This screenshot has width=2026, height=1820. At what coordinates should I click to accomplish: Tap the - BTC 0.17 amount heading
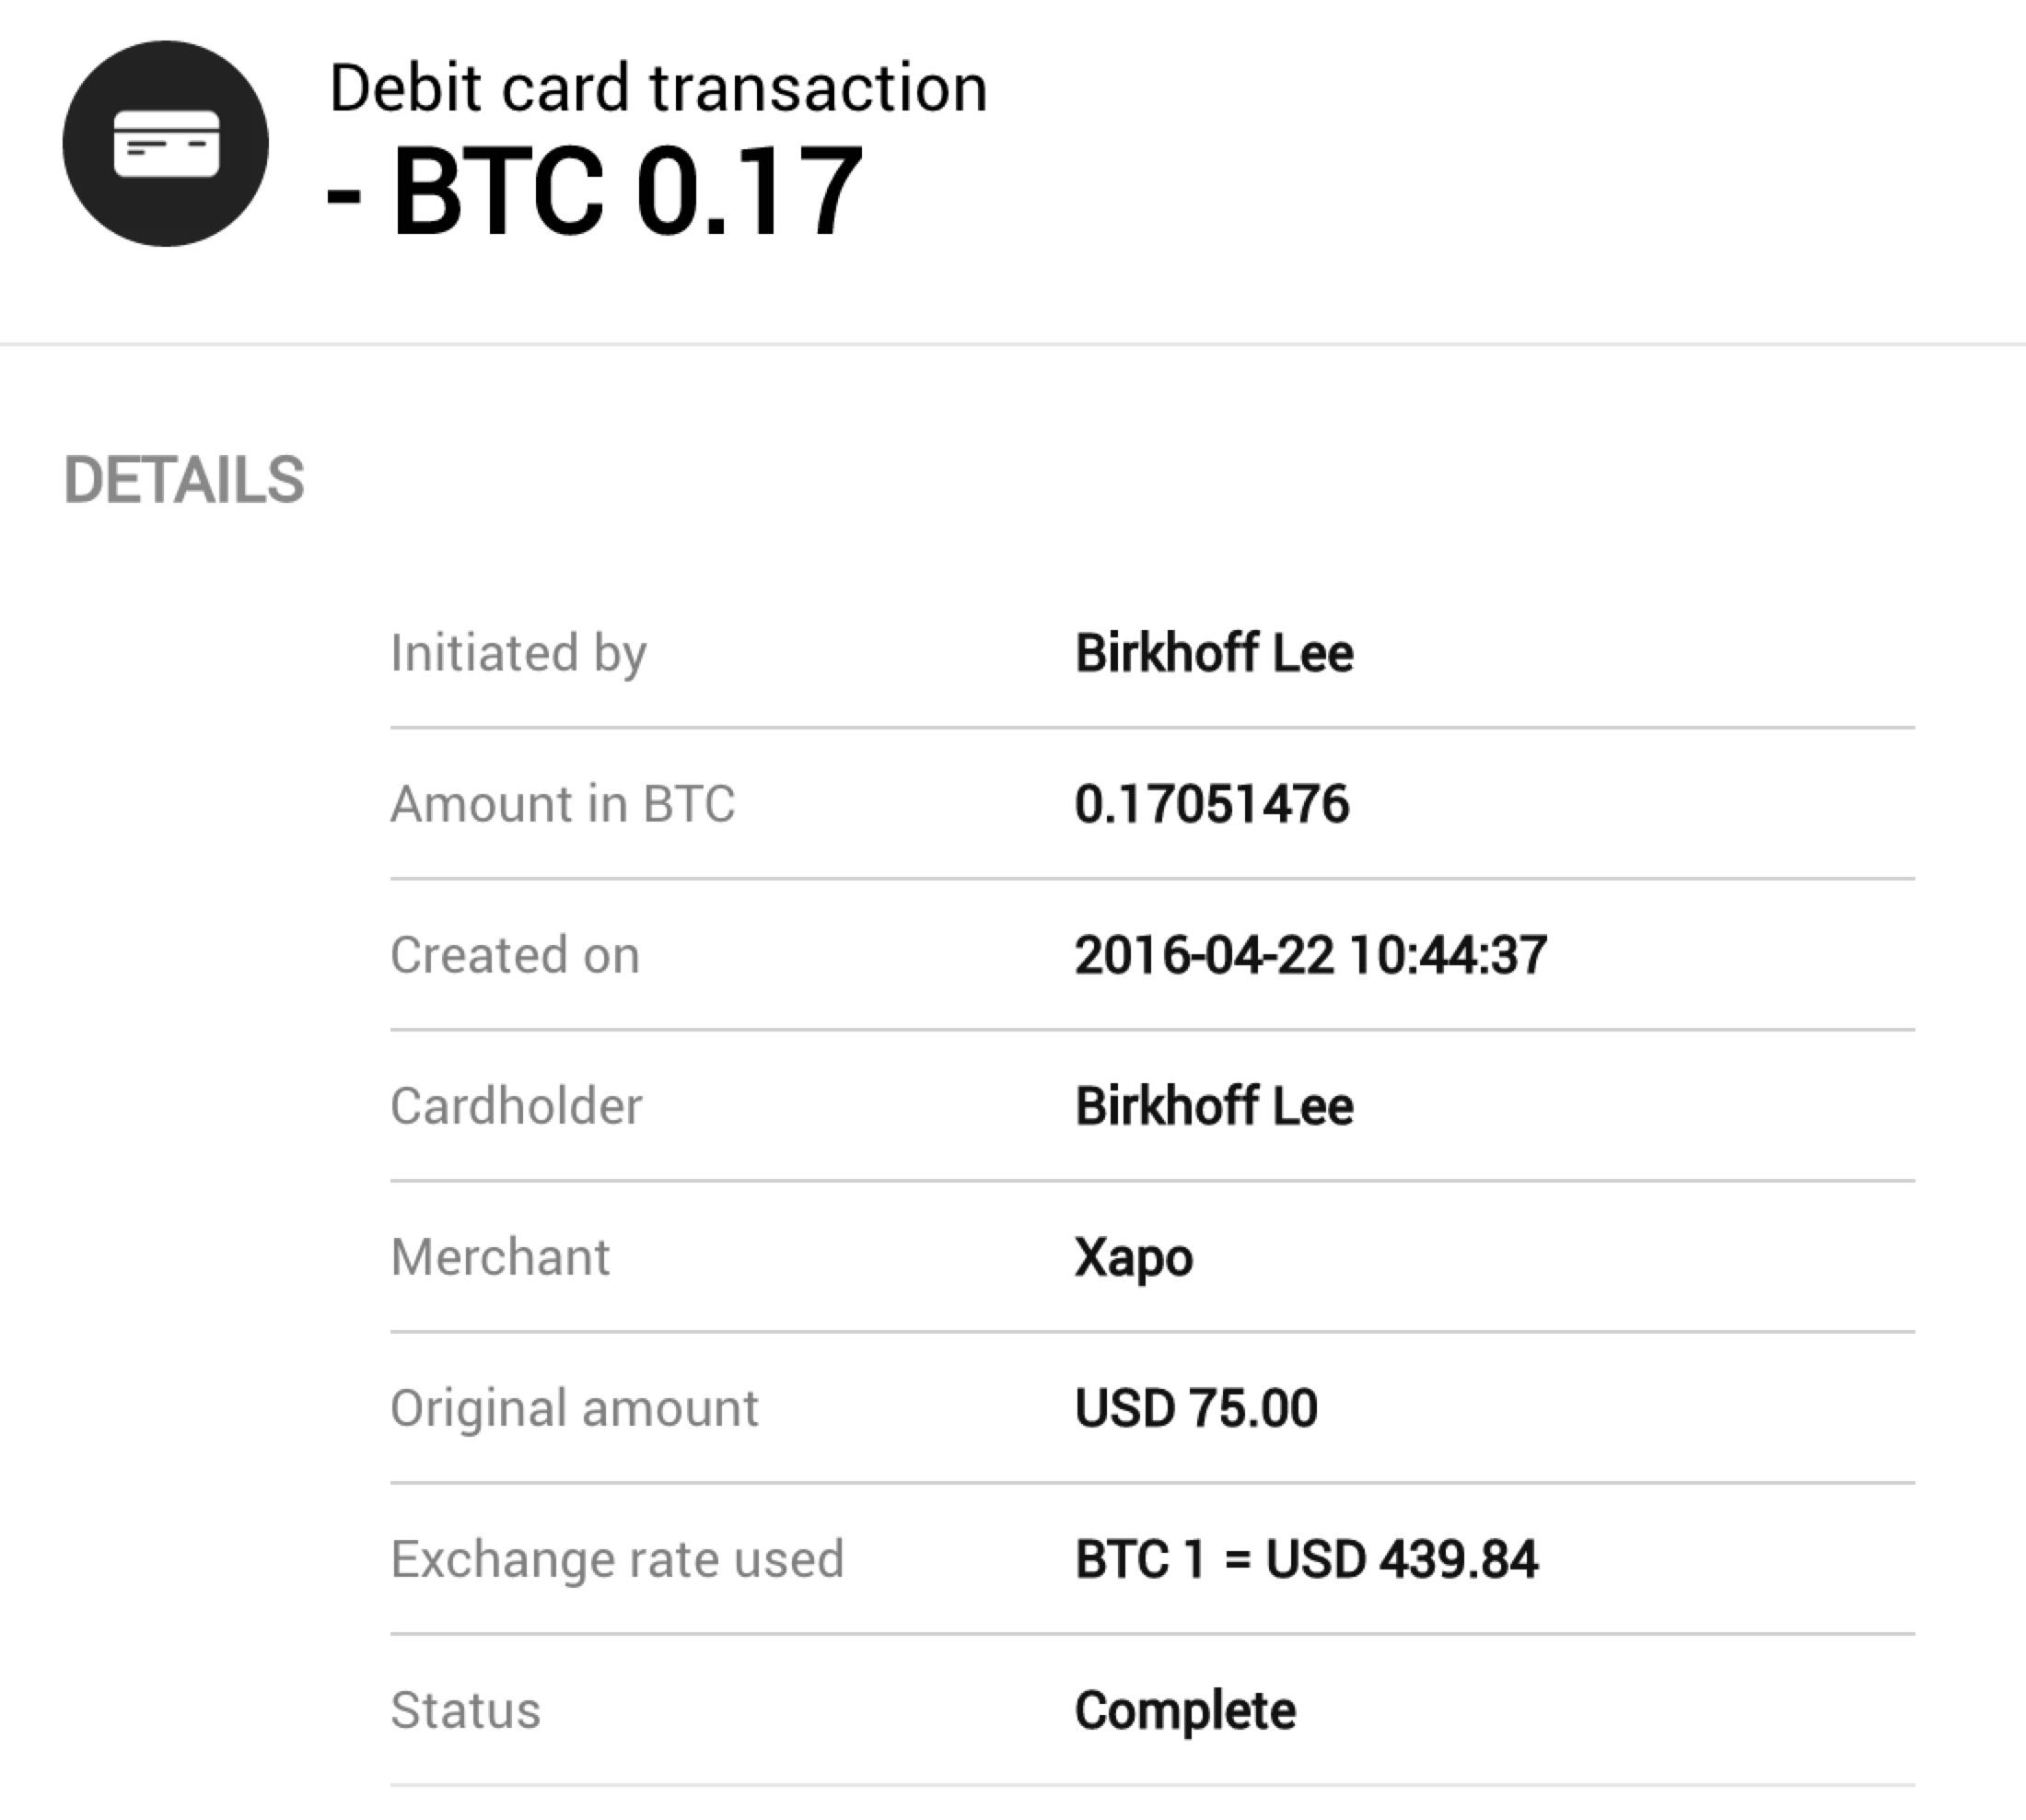(595, 190)
